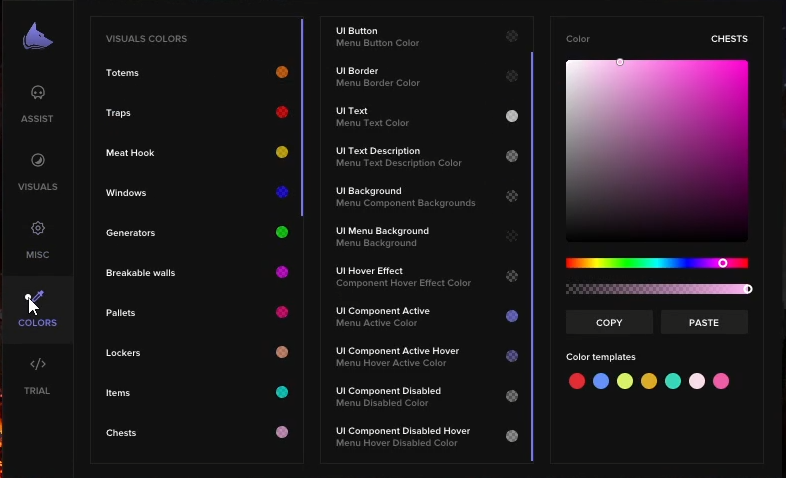Open the Visuals section icon
The width and height of the screenshot is (786, 478).
38,160
